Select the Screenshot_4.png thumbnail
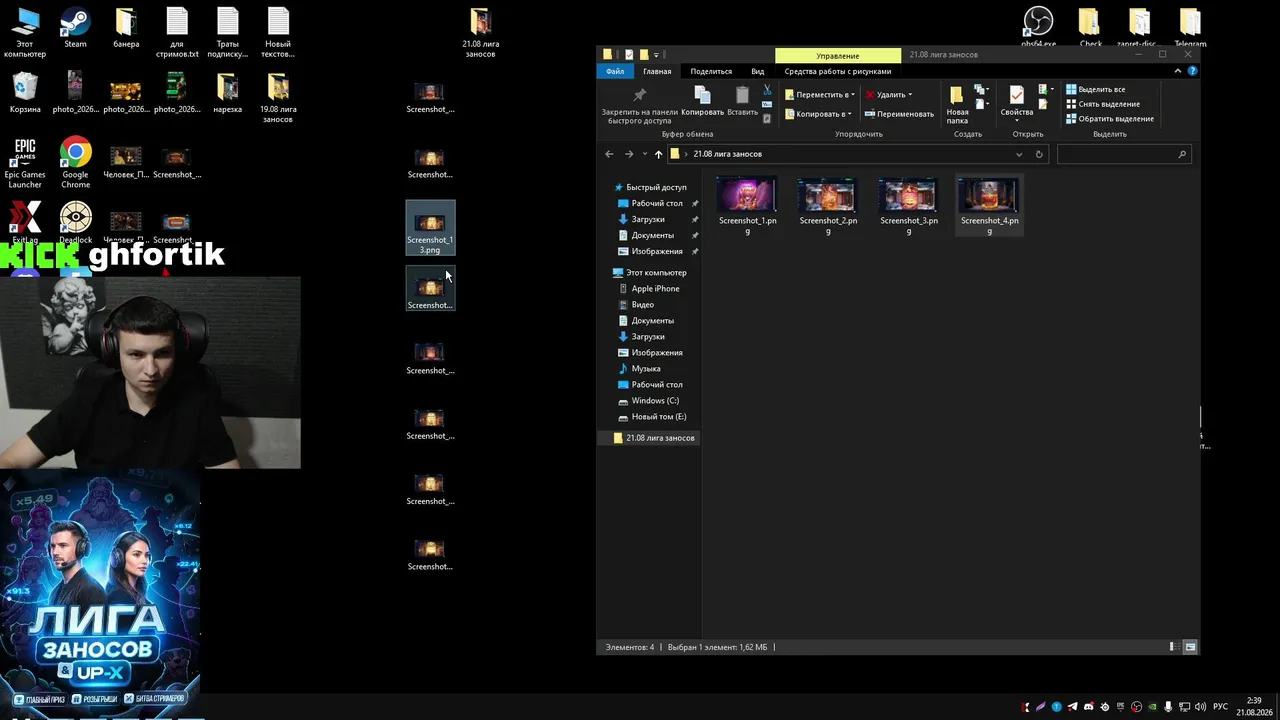Viewport: 1280px width, 720px height. click(x=989, y=206)
